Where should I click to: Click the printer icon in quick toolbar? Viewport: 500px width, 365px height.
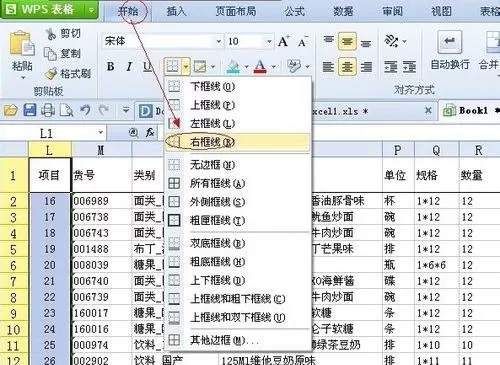48,110
